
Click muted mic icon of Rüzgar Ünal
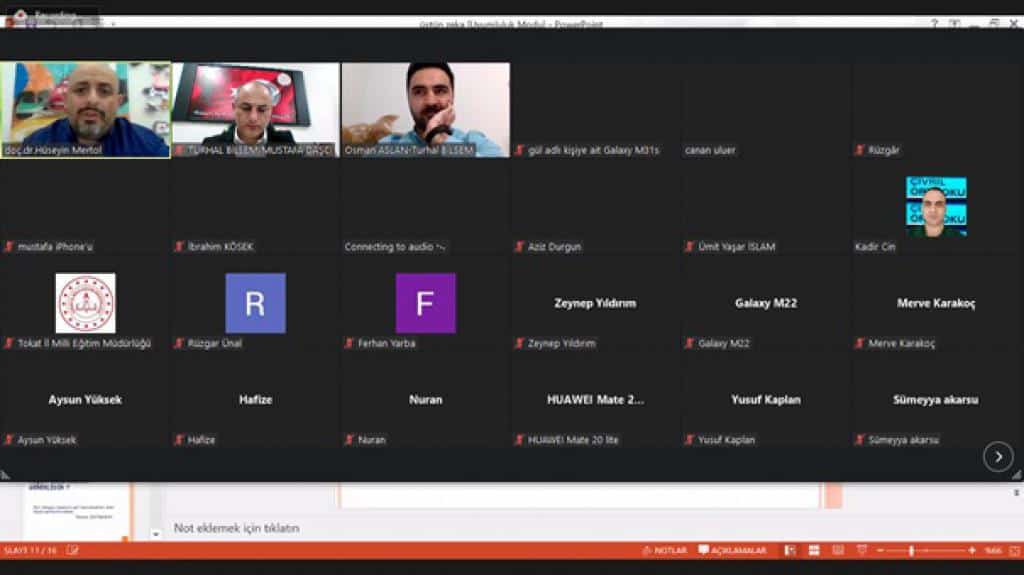179,343
